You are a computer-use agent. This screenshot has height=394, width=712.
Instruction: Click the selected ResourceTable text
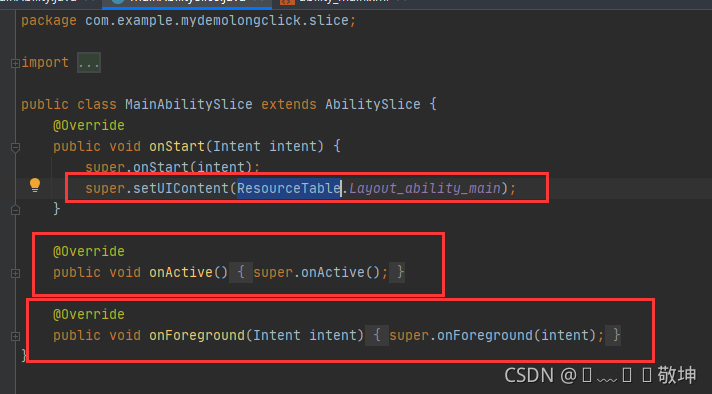(x=289, y=188)
